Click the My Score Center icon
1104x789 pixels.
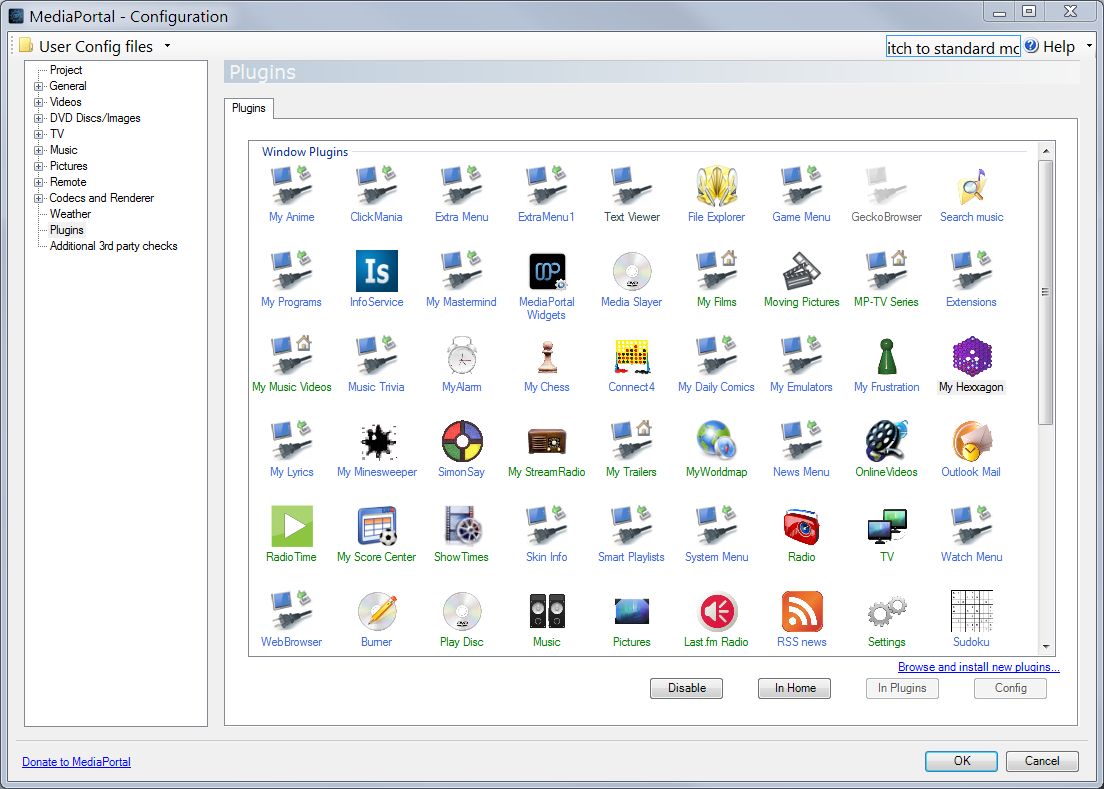[377, 526]
